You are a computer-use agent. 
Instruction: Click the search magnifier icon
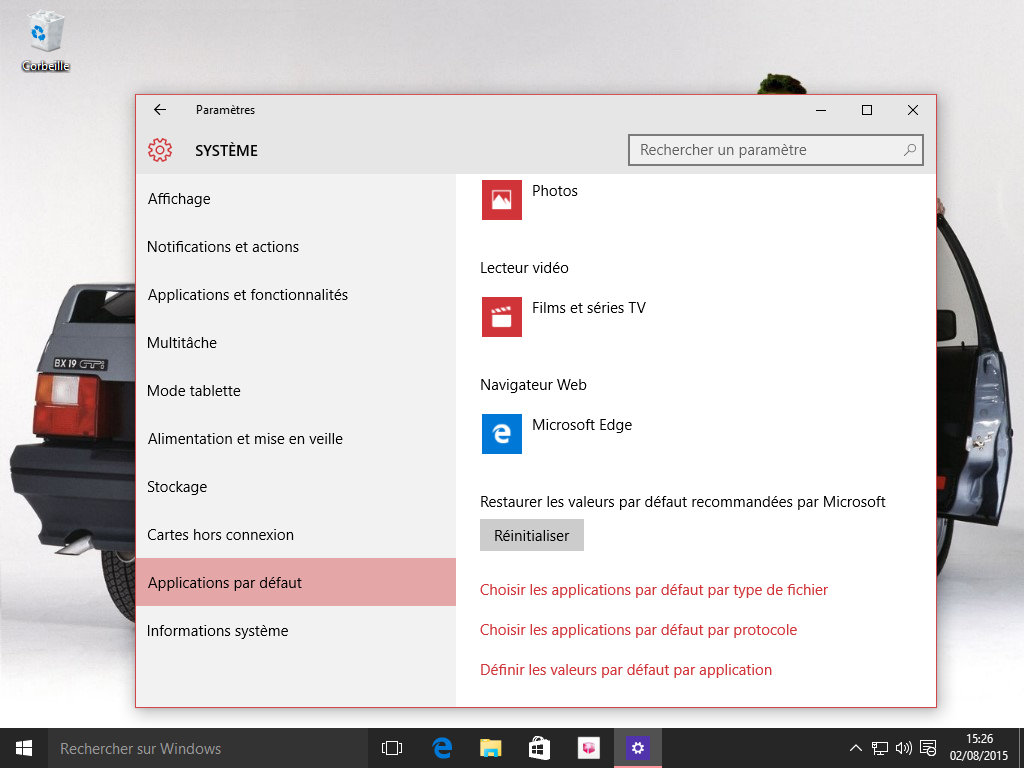[x=909, y=150]
